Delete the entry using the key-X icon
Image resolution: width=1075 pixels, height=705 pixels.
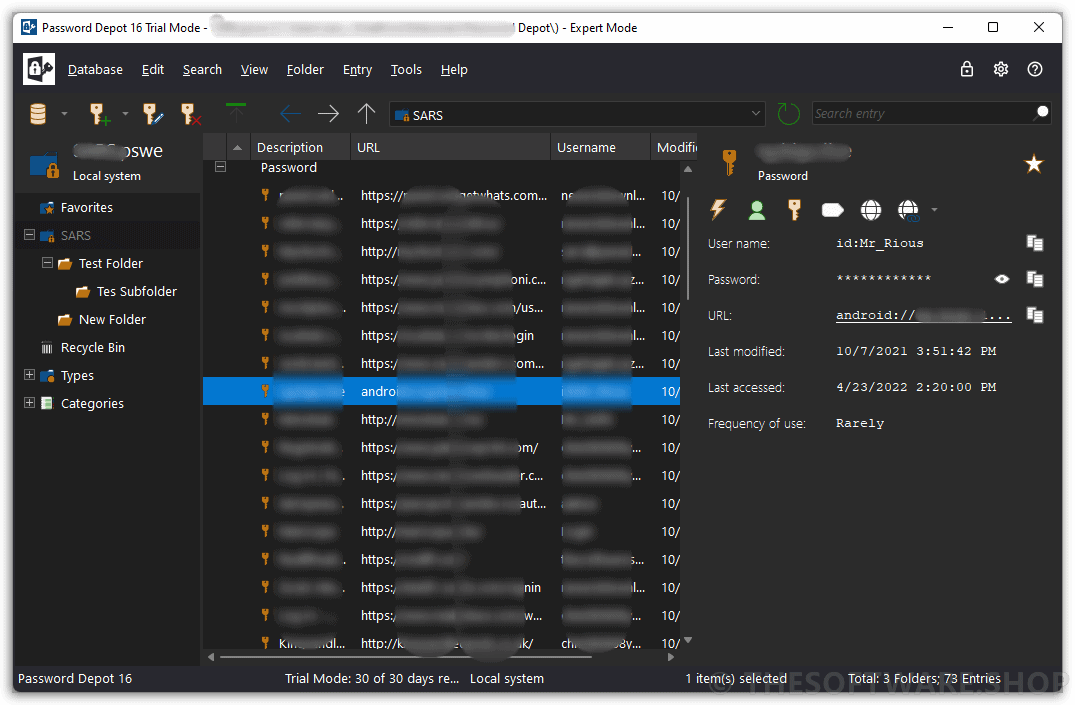coord(190,114)
